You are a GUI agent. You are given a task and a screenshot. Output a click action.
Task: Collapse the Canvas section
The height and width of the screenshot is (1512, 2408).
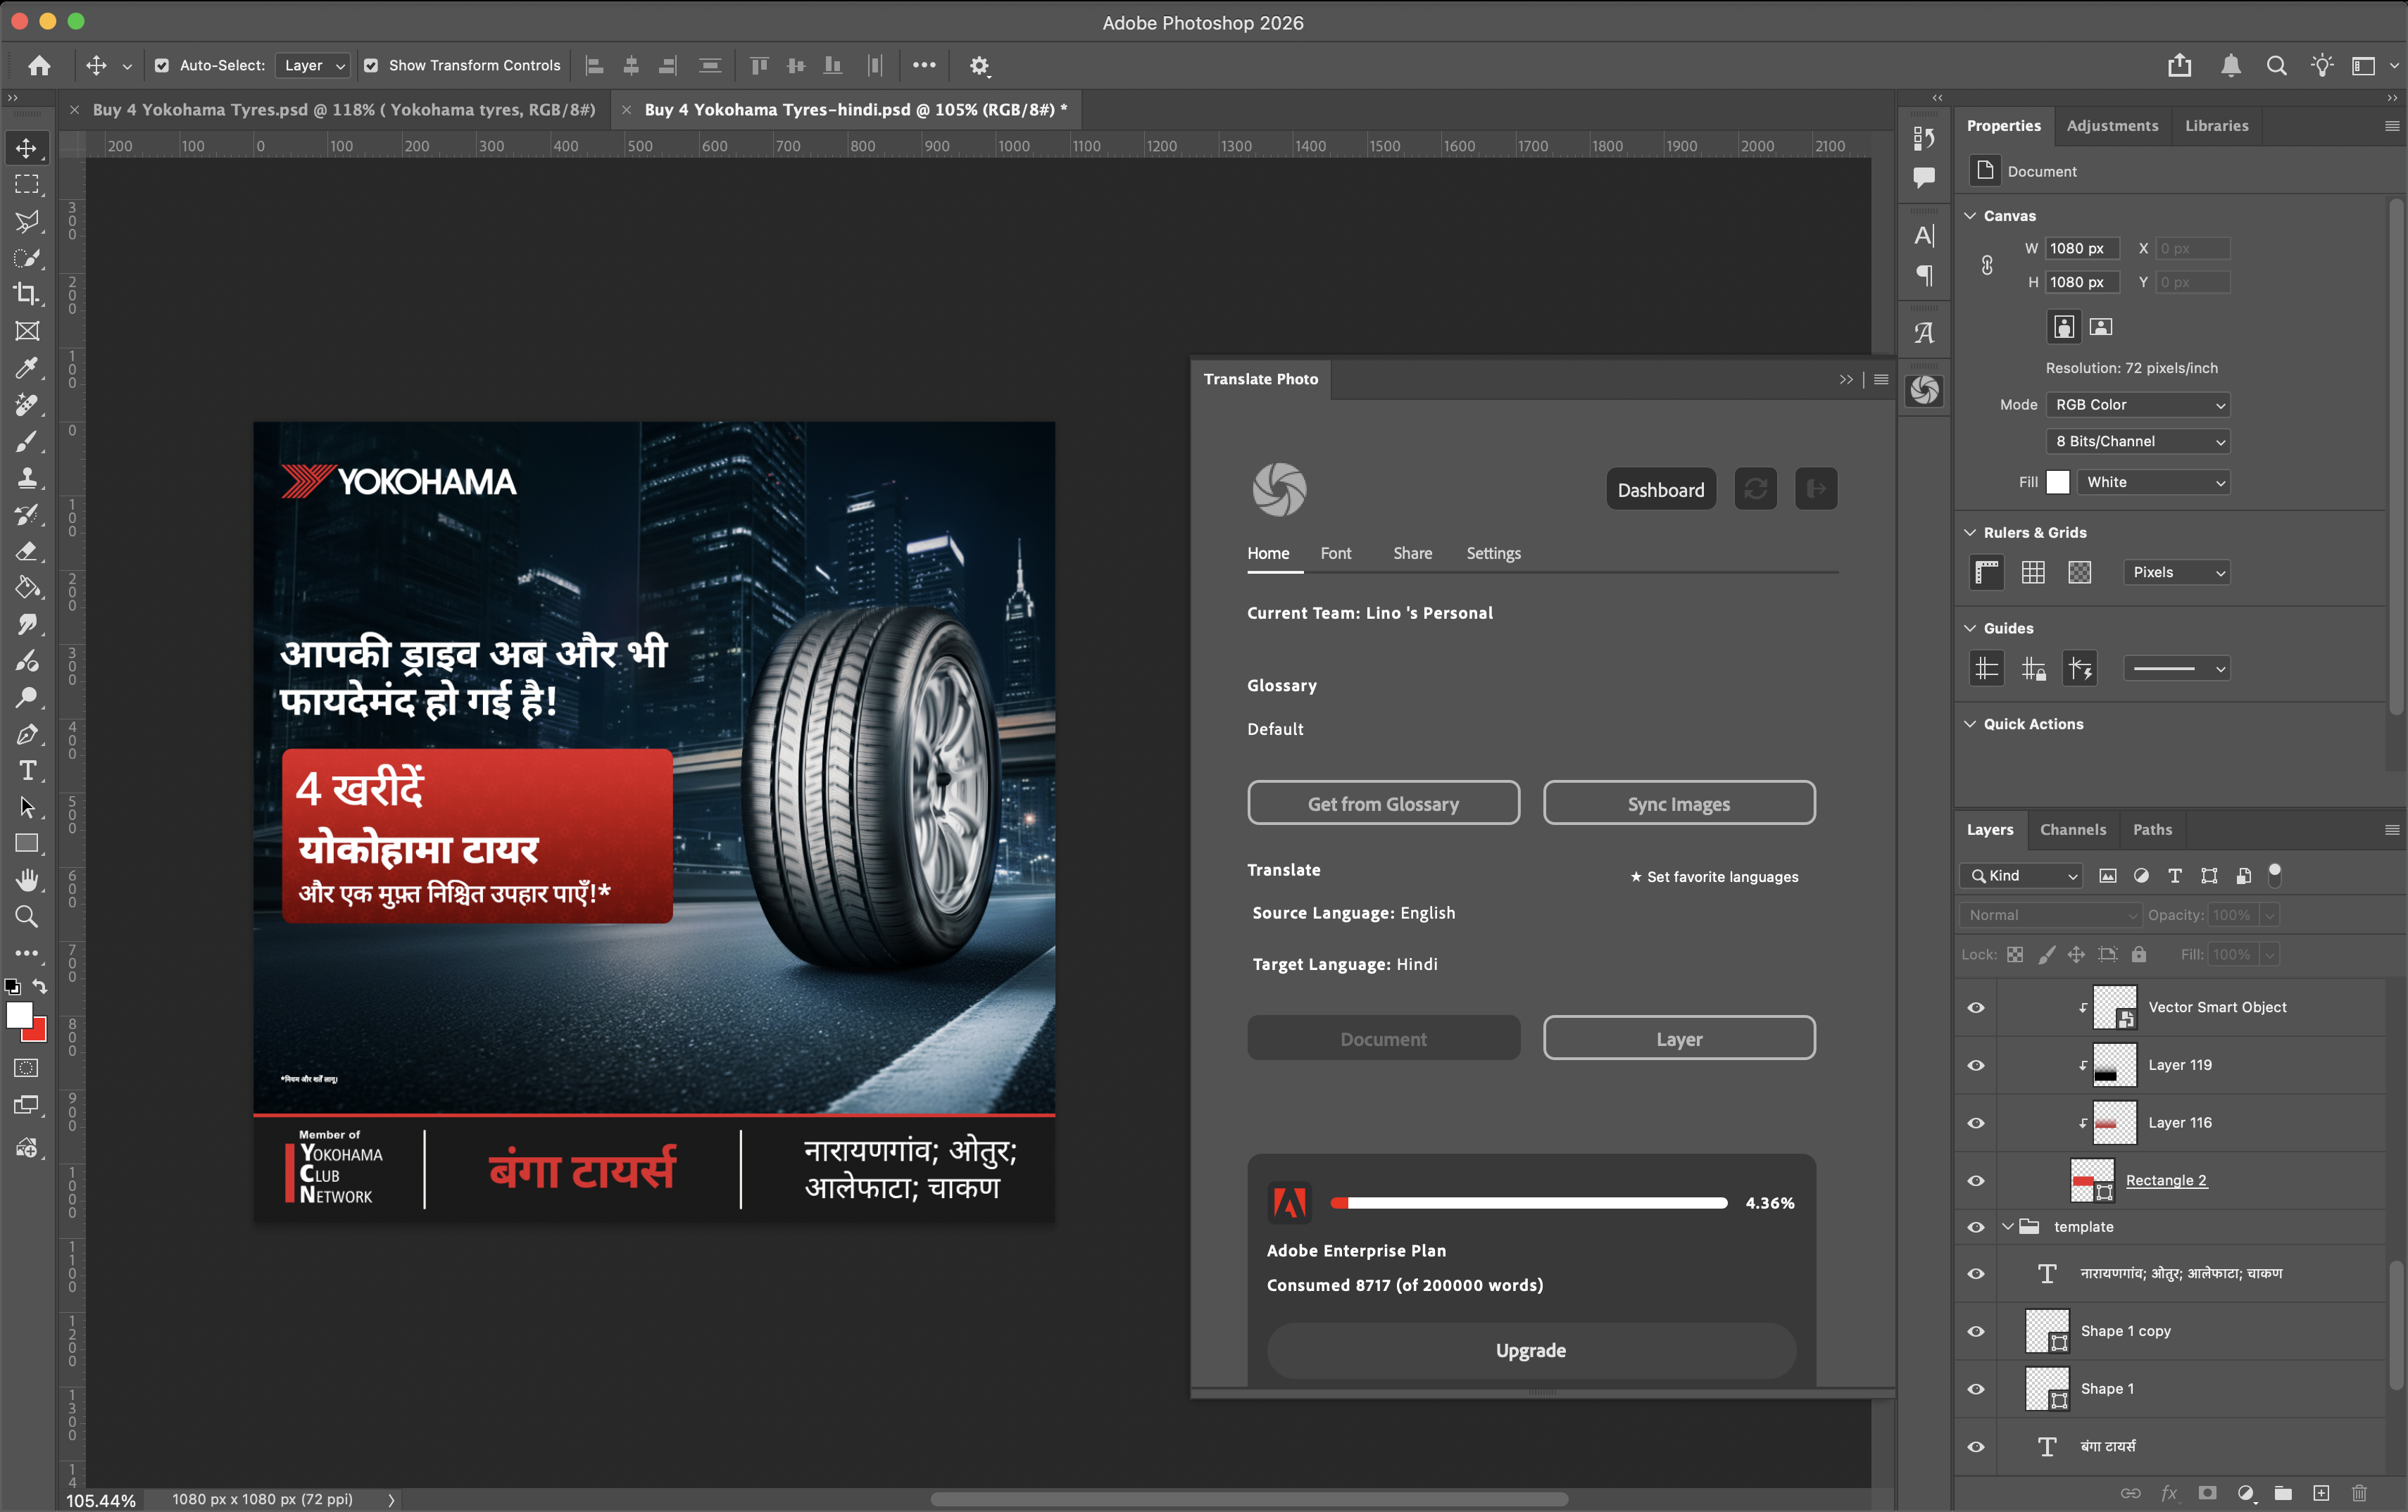(1970, 216)
